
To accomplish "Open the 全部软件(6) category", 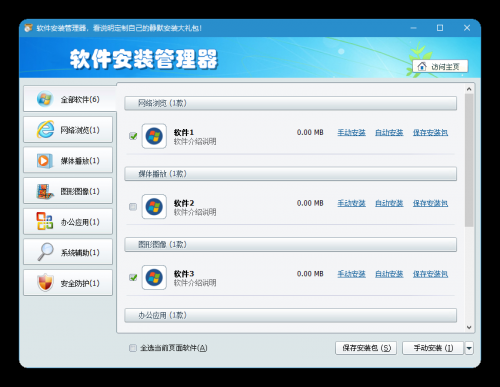I will tap(69, 99).
